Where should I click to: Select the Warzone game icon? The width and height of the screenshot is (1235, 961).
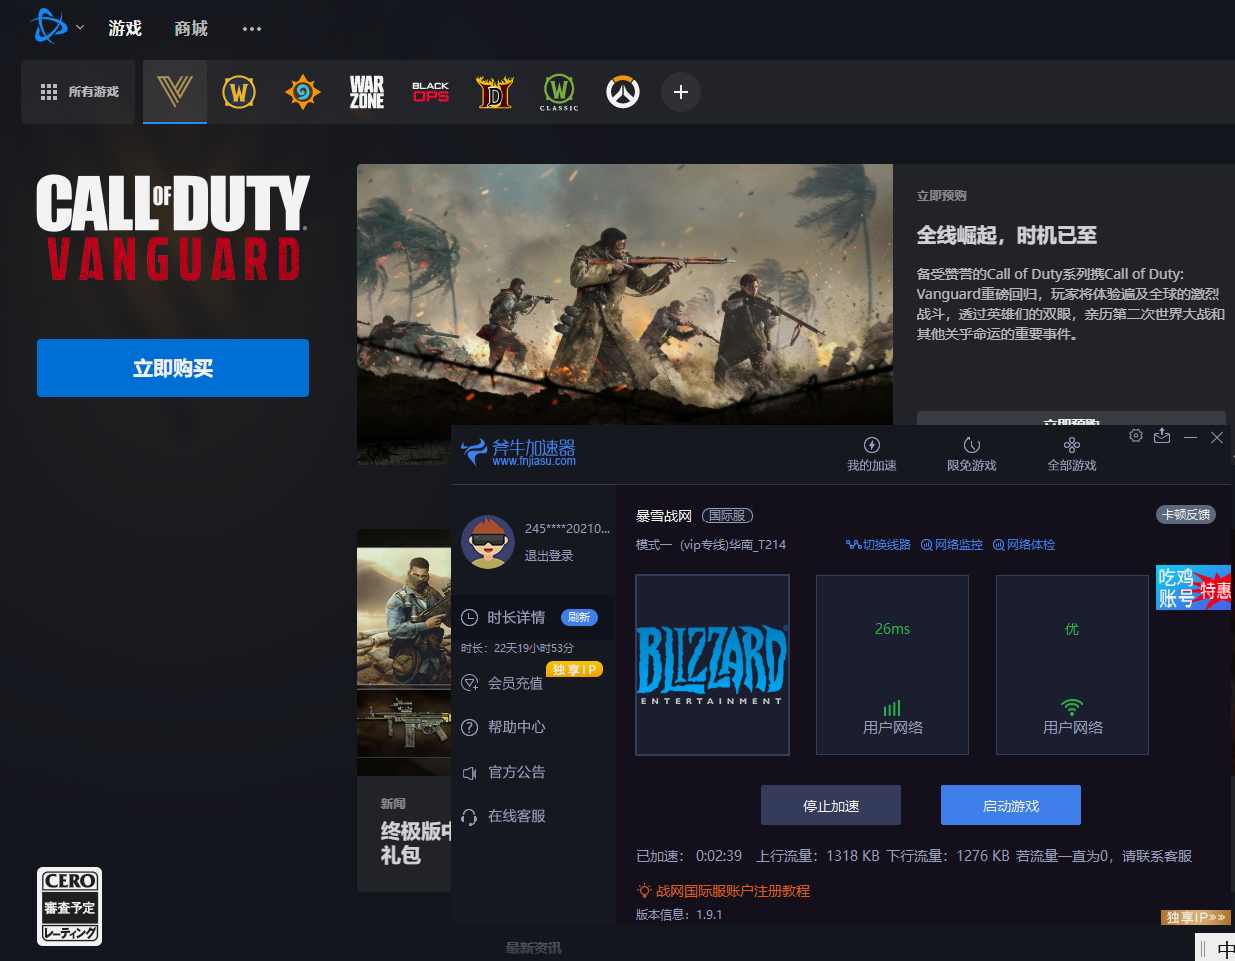367,92
